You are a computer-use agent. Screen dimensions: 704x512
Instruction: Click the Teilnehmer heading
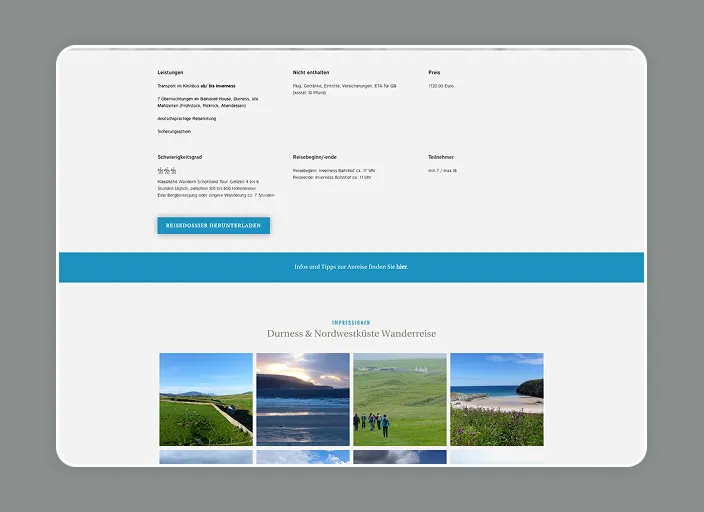pyautogui.click(x=441, y=158)
